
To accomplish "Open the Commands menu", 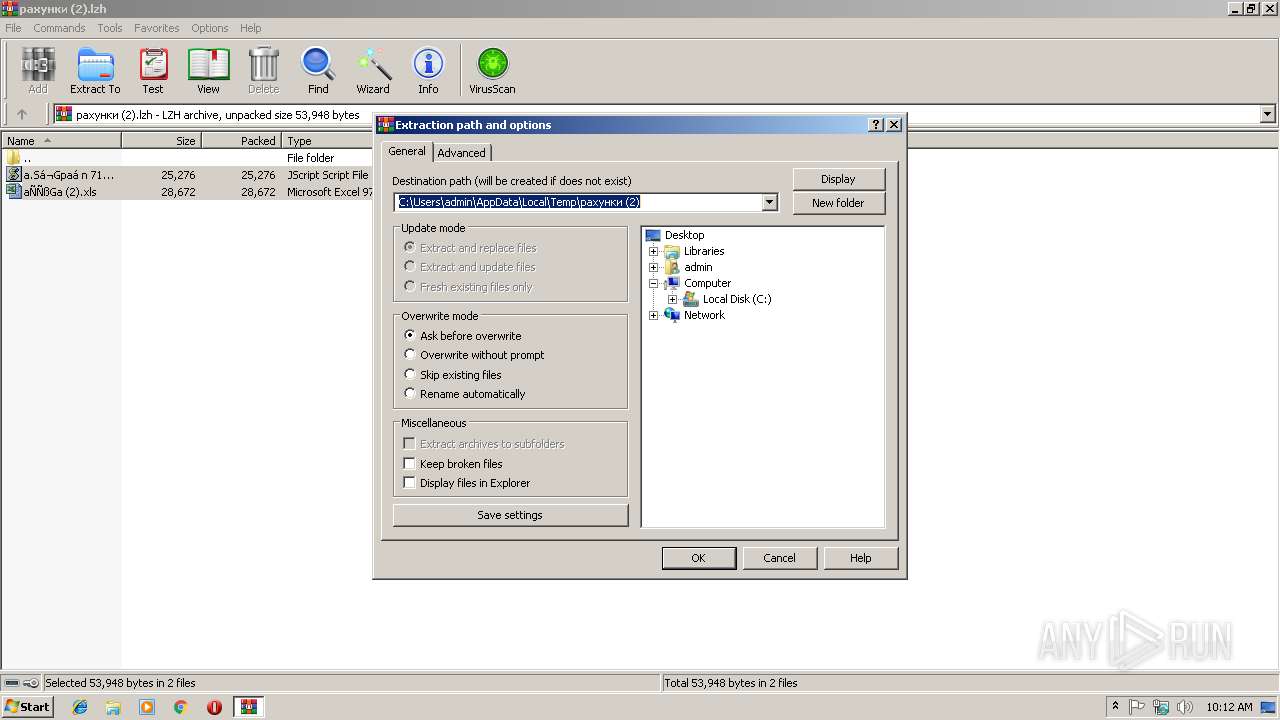I will (59, 28).
